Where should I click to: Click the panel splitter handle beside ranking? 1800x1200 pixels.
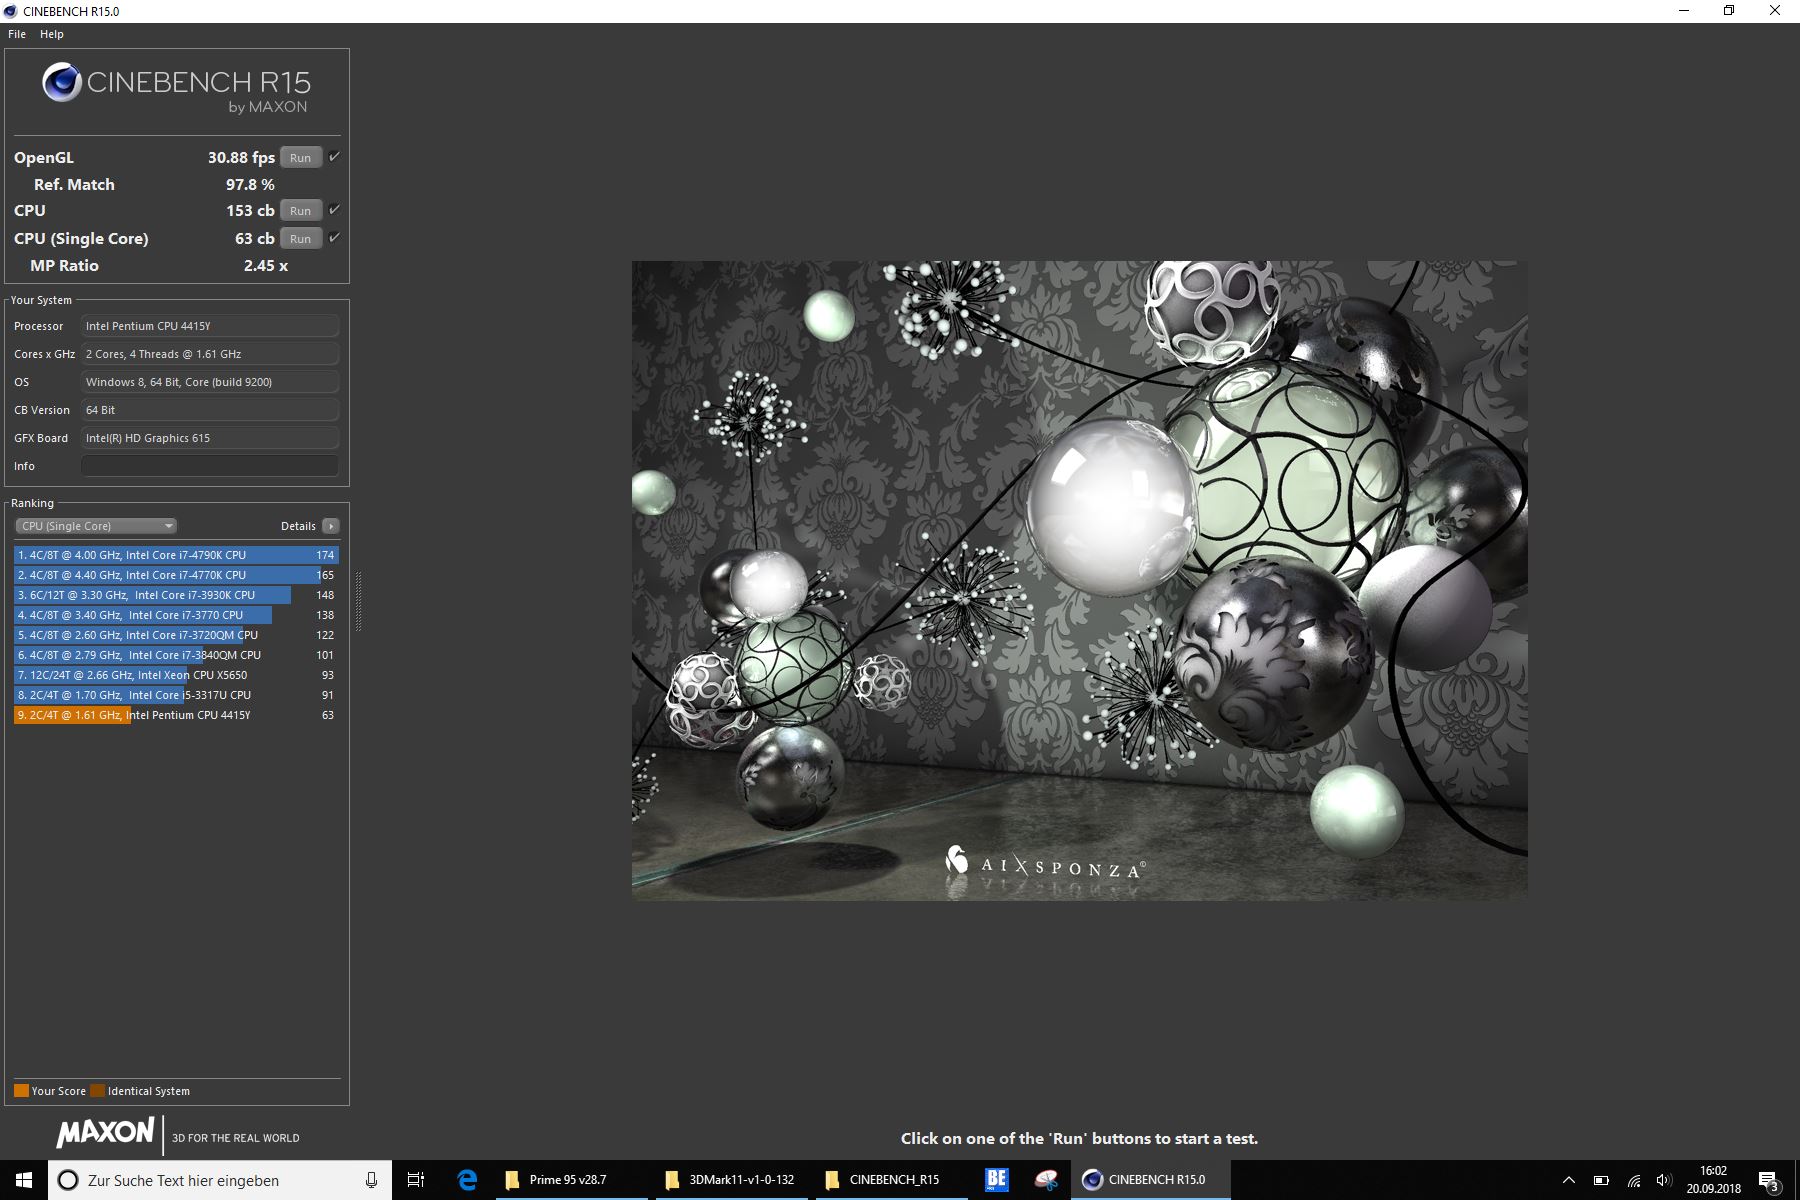(x=358, y=600)
